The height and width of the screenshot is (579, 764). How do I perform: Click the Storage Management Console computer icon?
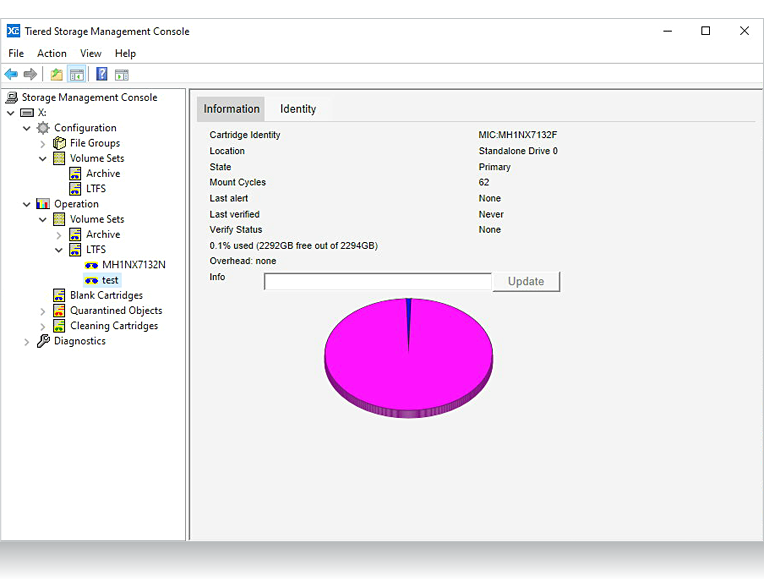point(12,97)
